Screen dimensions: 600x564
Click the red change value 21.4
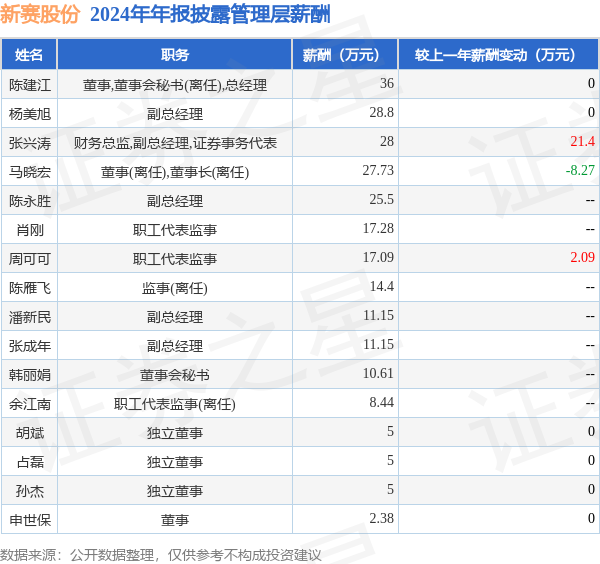click(x=582, y=142)
